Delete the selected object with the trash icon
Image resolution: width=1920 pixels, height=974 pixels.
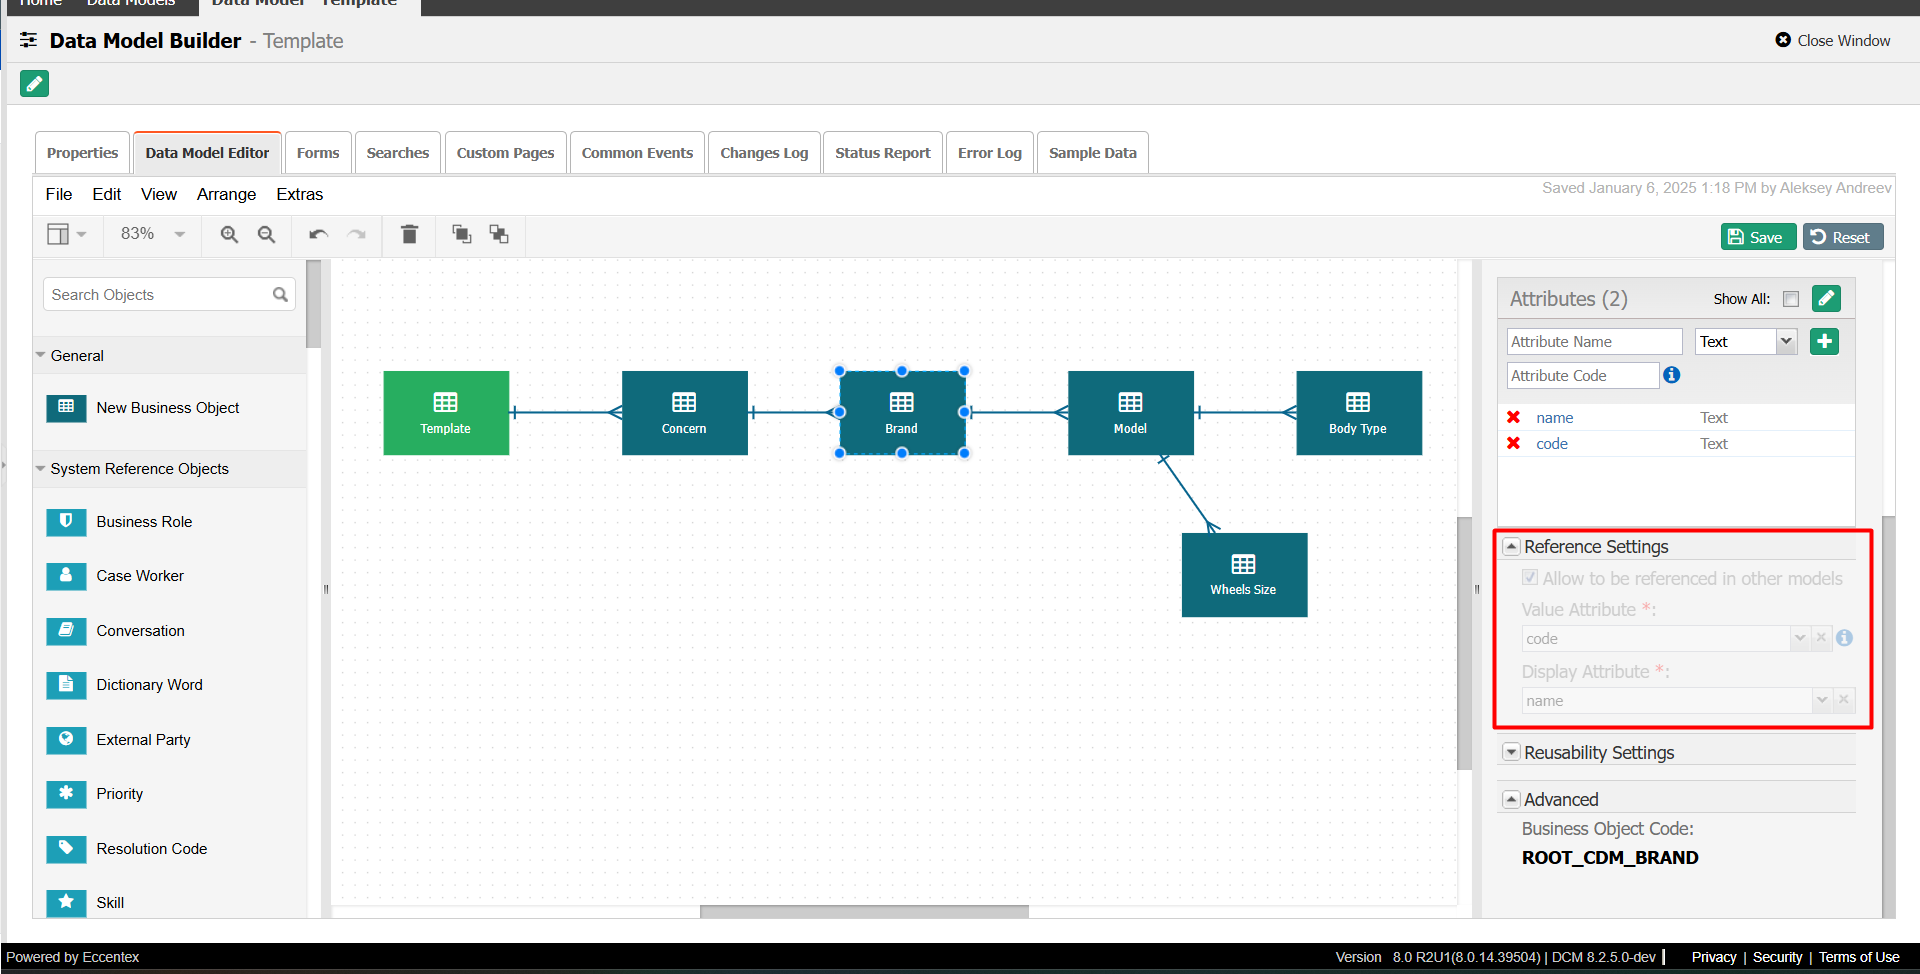click(409, 234)
